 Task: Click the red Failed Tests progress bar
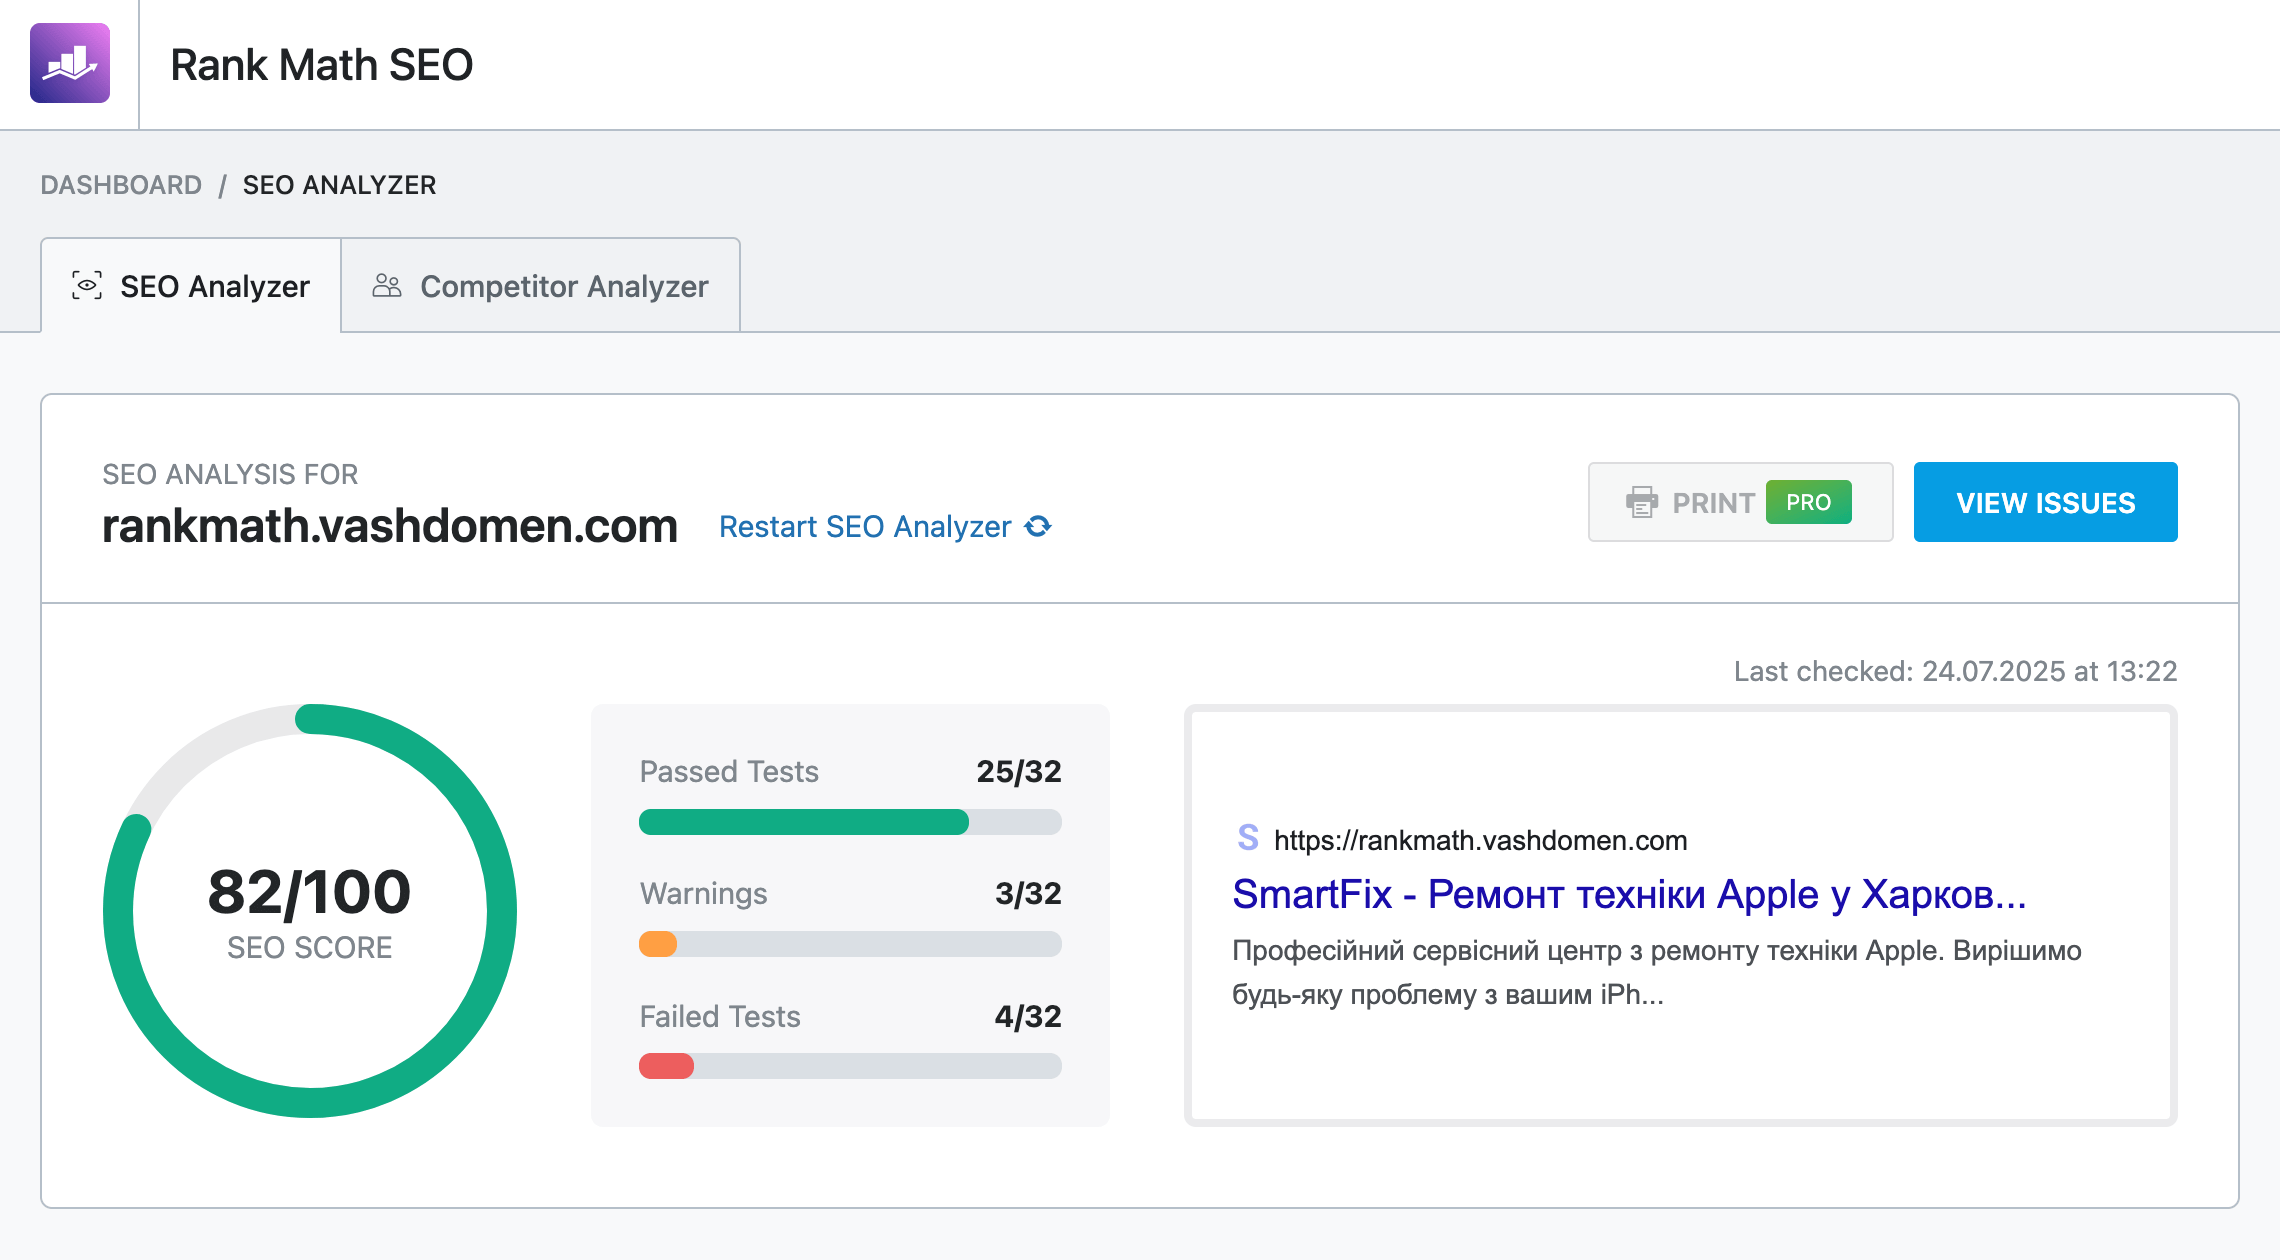click(666, 1066)
